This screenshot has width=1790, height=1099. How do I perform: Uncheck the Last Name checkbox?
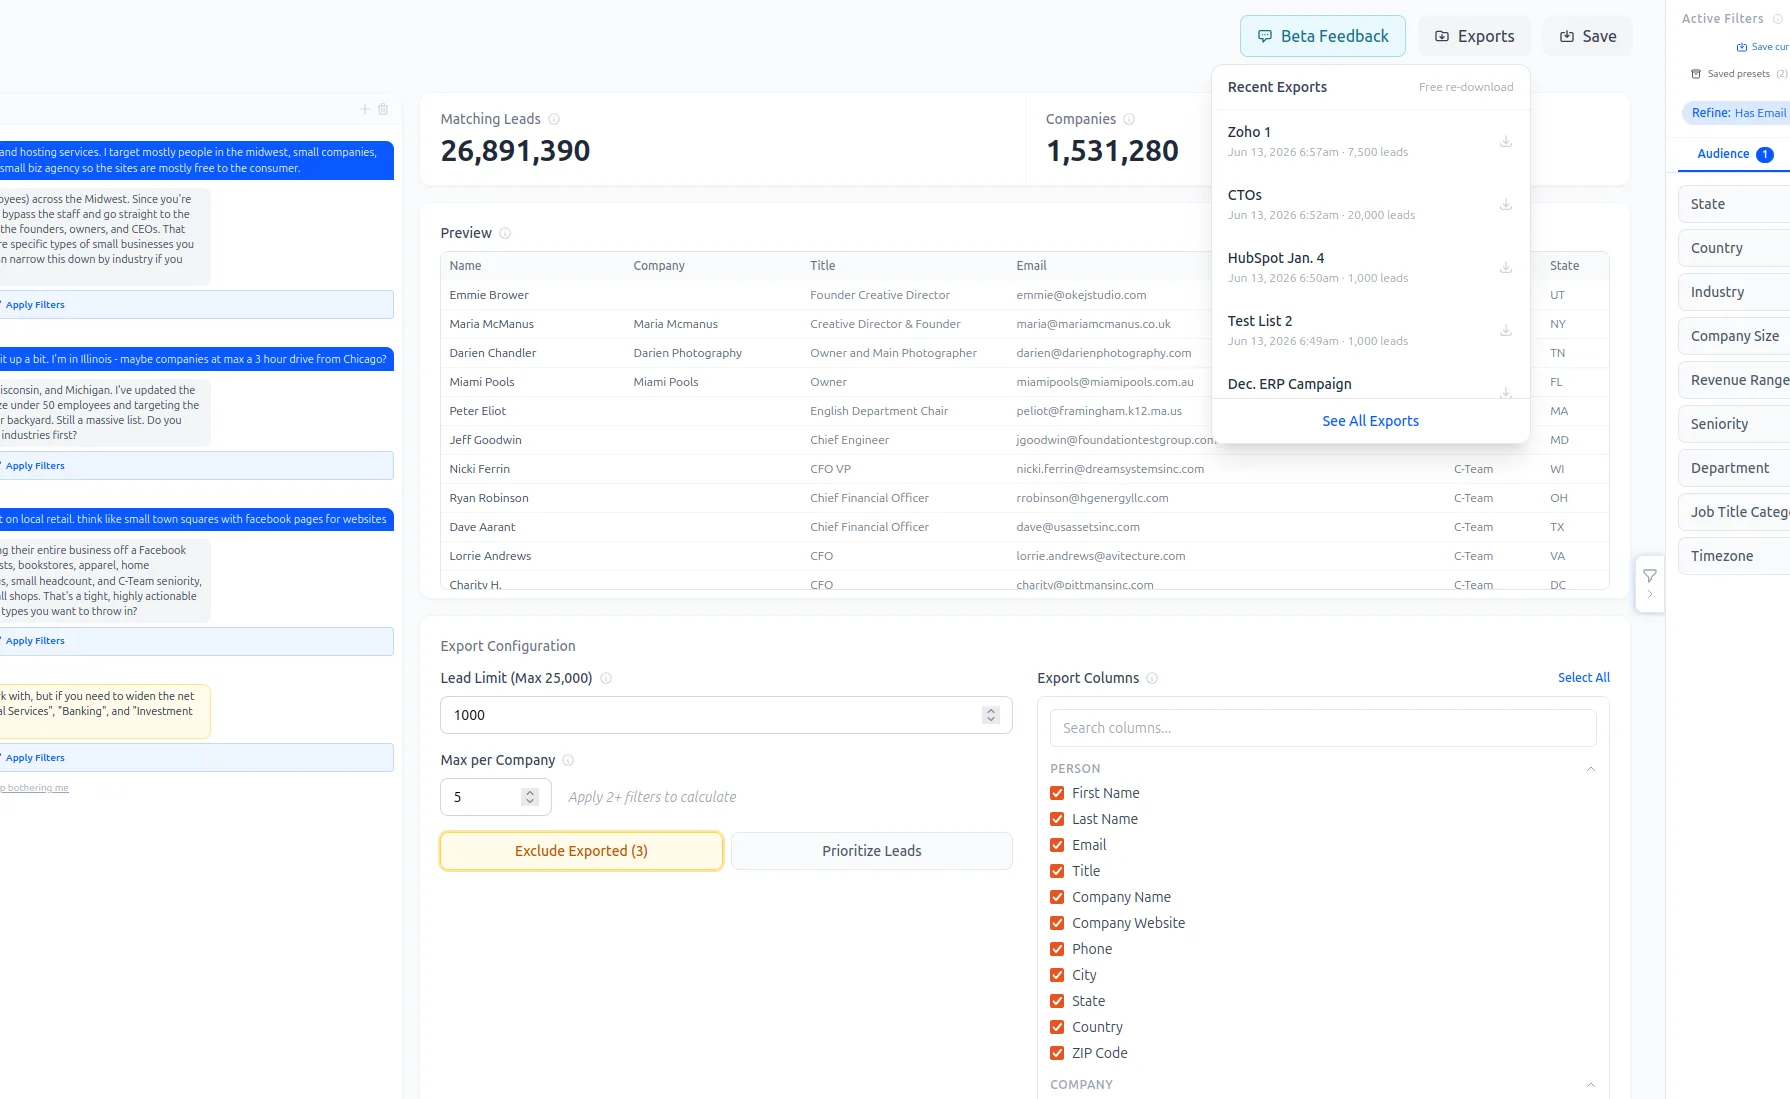[x=1057, y=819]
